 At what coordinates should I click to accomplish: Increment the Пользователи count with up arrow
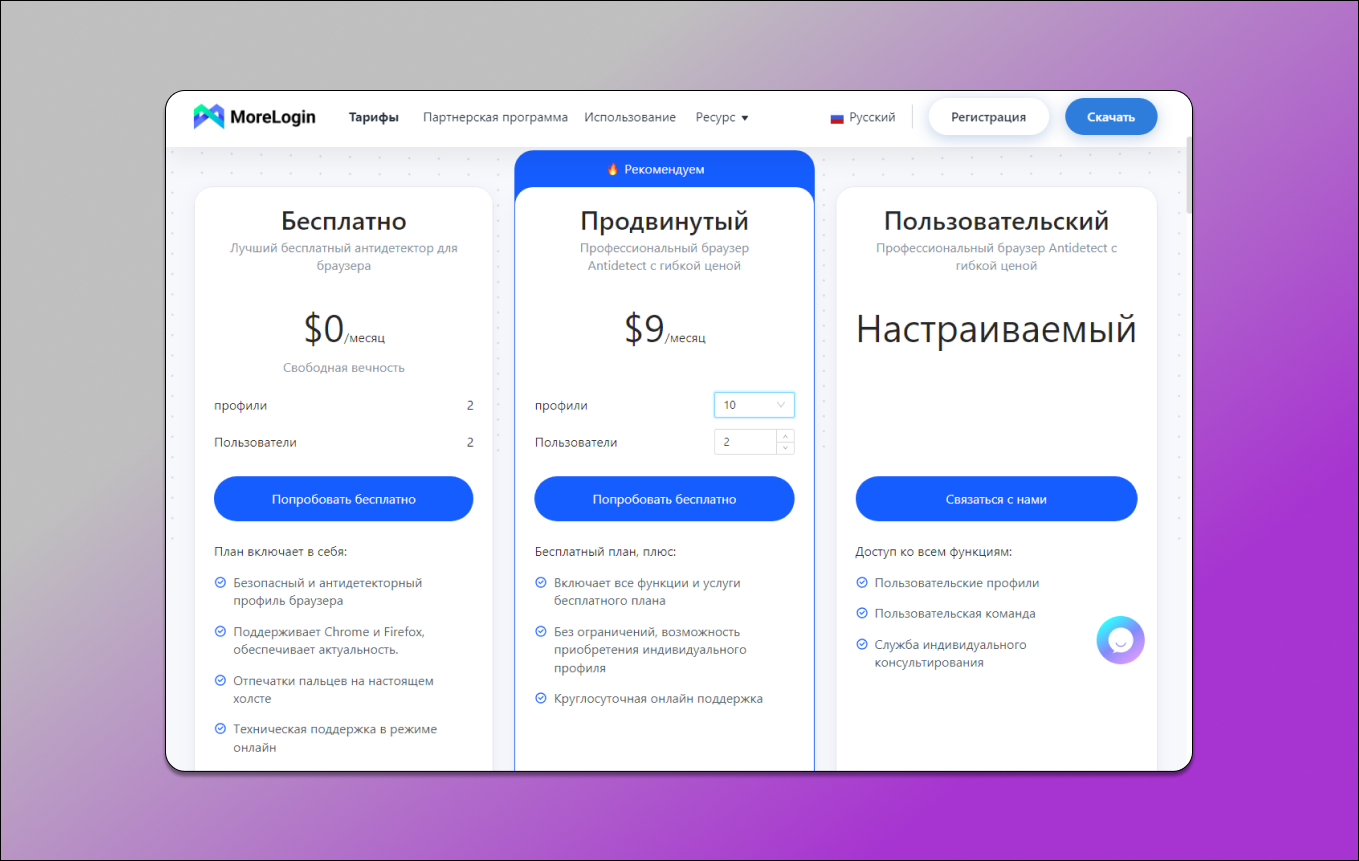(786, 436)
